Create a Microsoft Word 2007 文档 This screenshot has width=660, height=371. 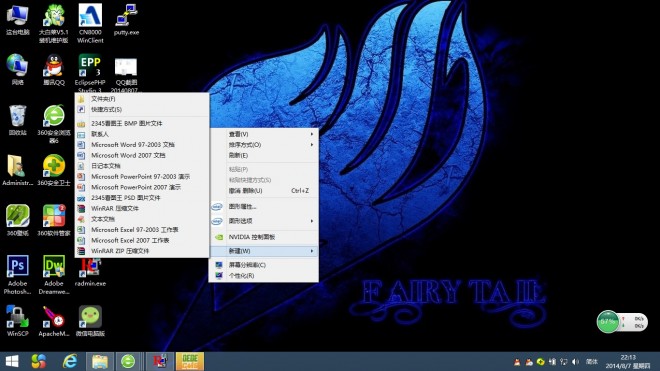[142, 155]
